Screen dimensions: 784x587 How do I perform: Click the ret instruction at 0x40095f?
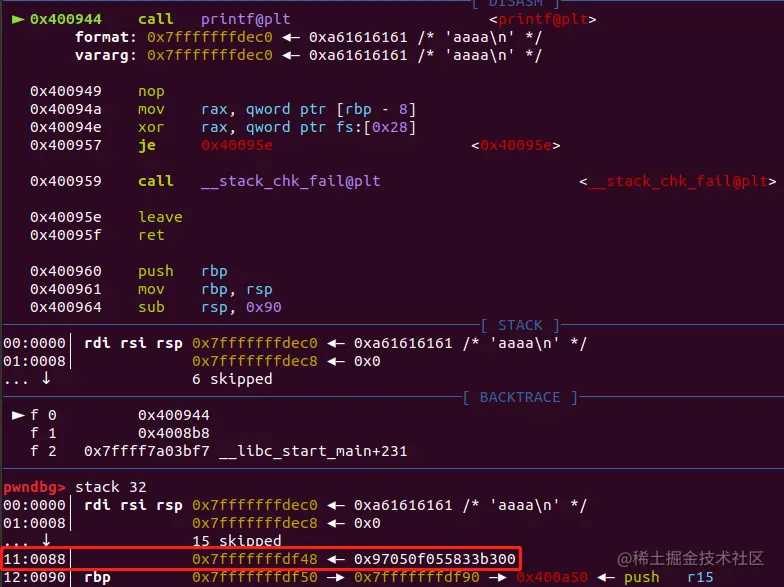coord(151,235)
